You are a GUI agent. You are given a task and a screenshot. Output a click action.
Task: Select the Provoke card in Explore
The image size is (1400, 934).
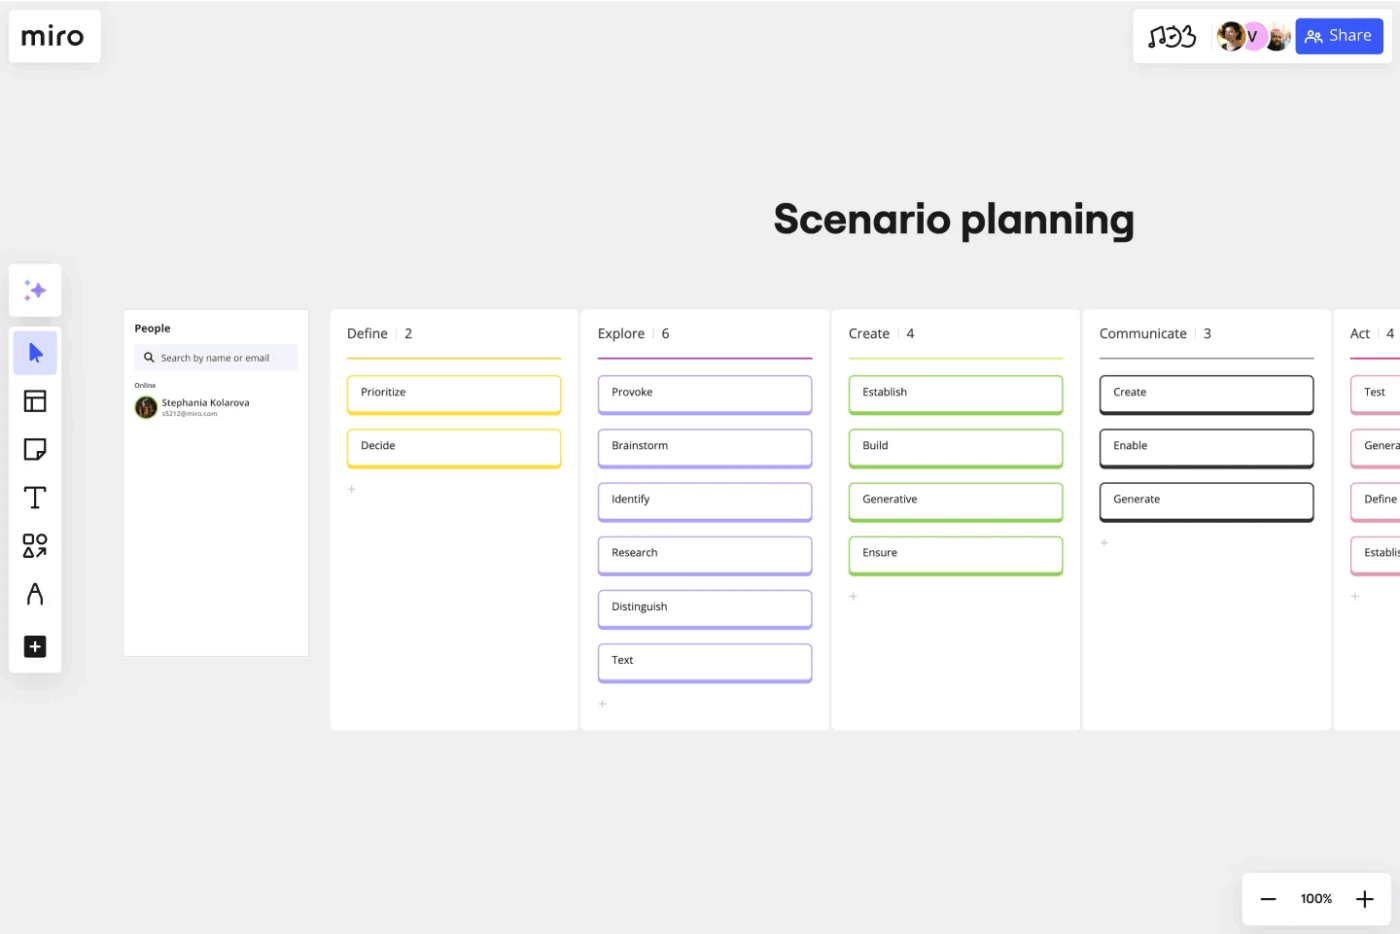pyautogui.click(x=704, y=393)
